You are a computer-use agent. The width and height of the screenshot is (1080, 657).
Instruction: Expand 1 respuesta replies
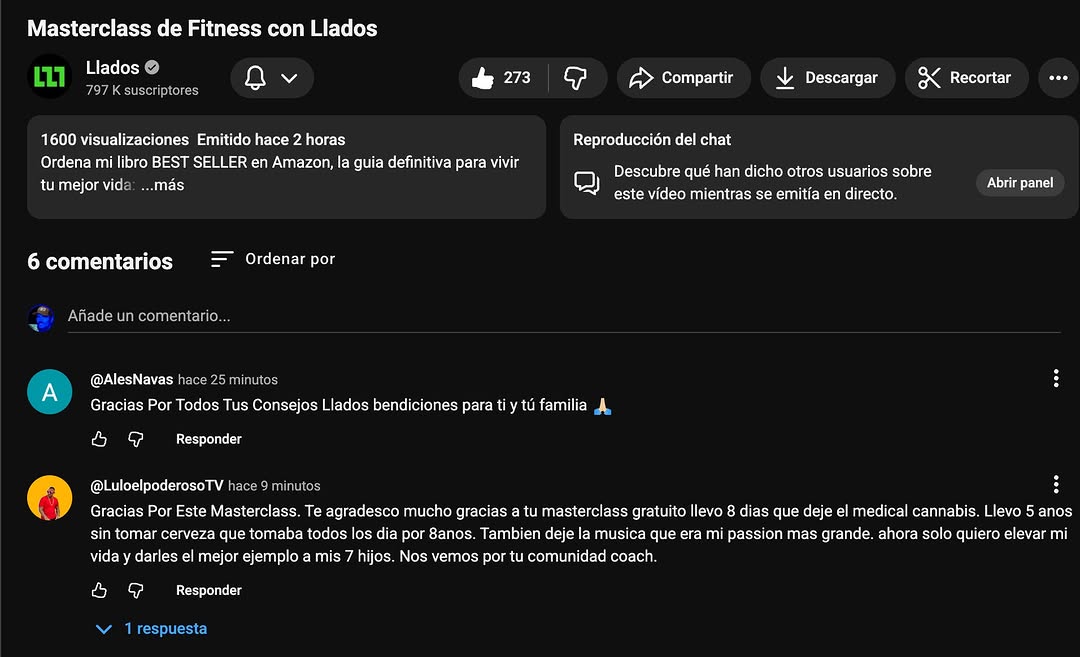(x=152, y=629)
